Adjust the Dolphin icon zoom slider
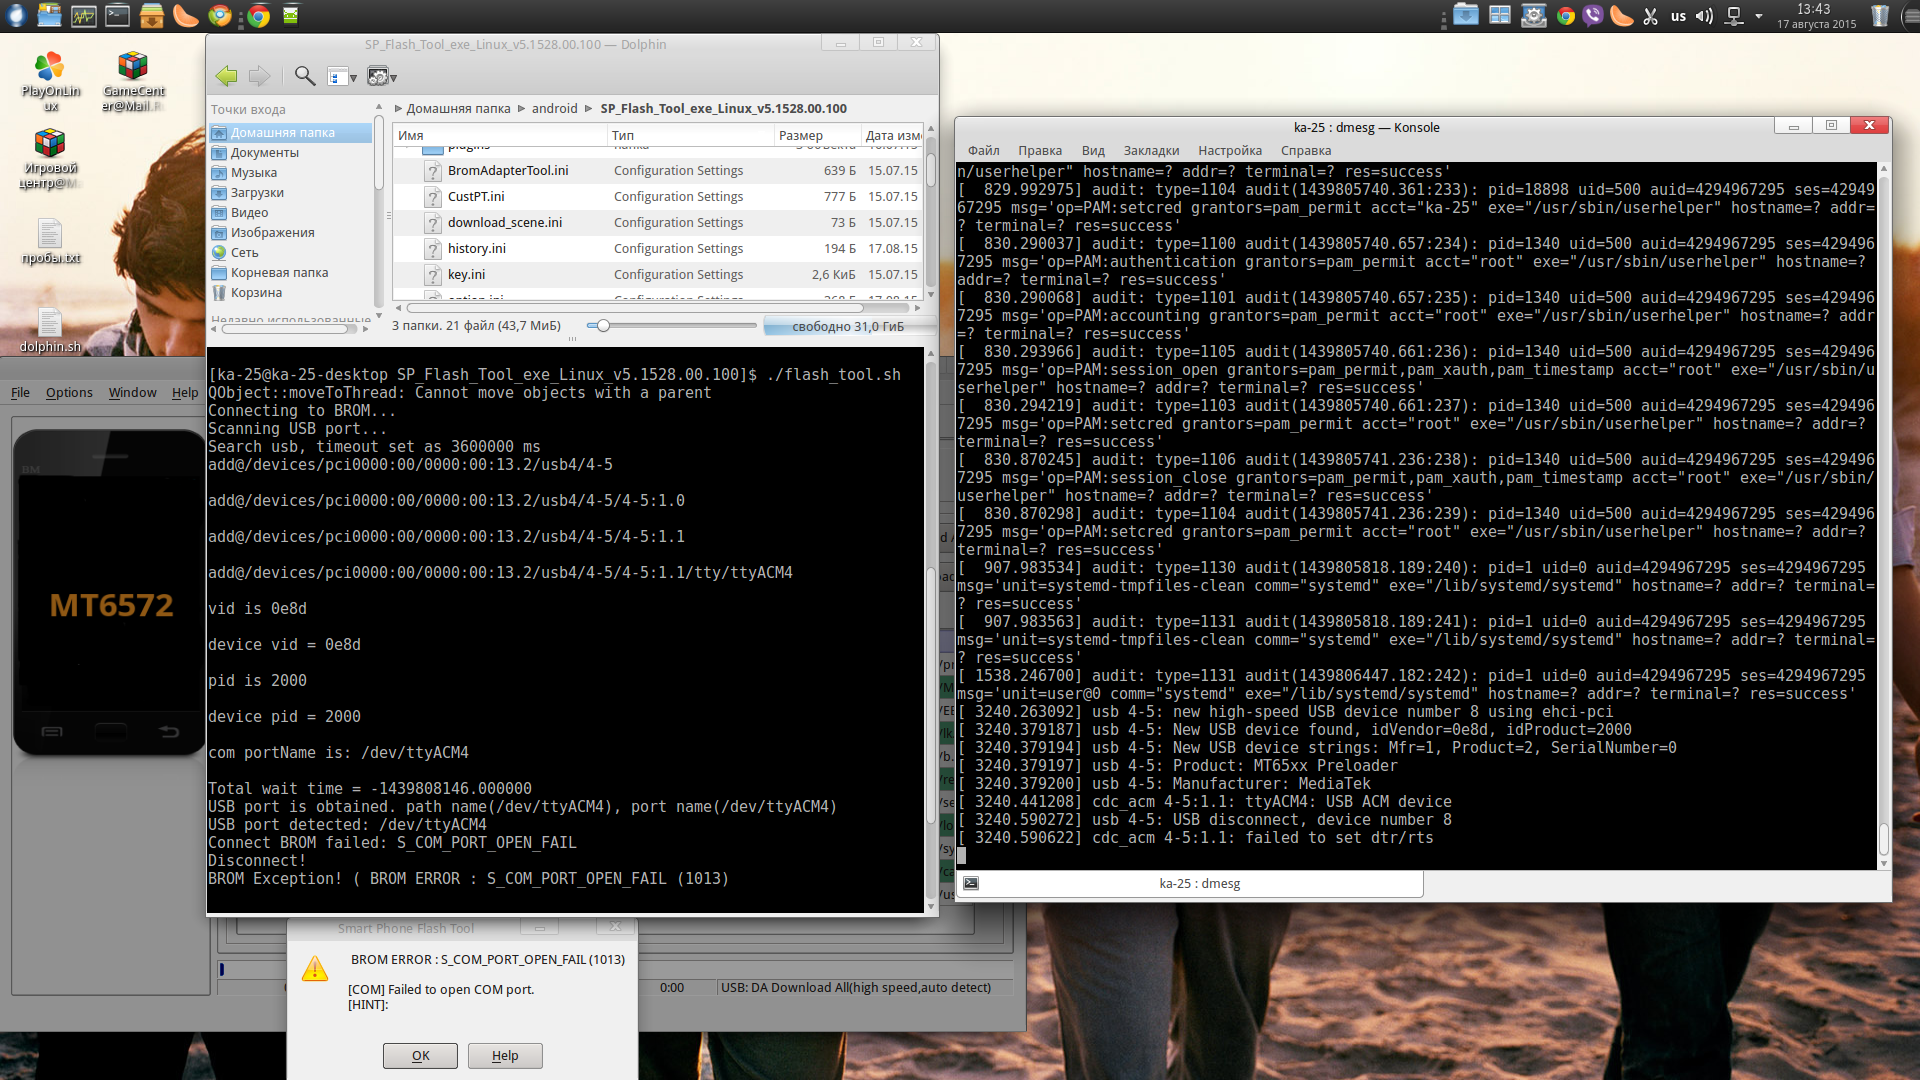The image size is (1920, 1080). 603,326
